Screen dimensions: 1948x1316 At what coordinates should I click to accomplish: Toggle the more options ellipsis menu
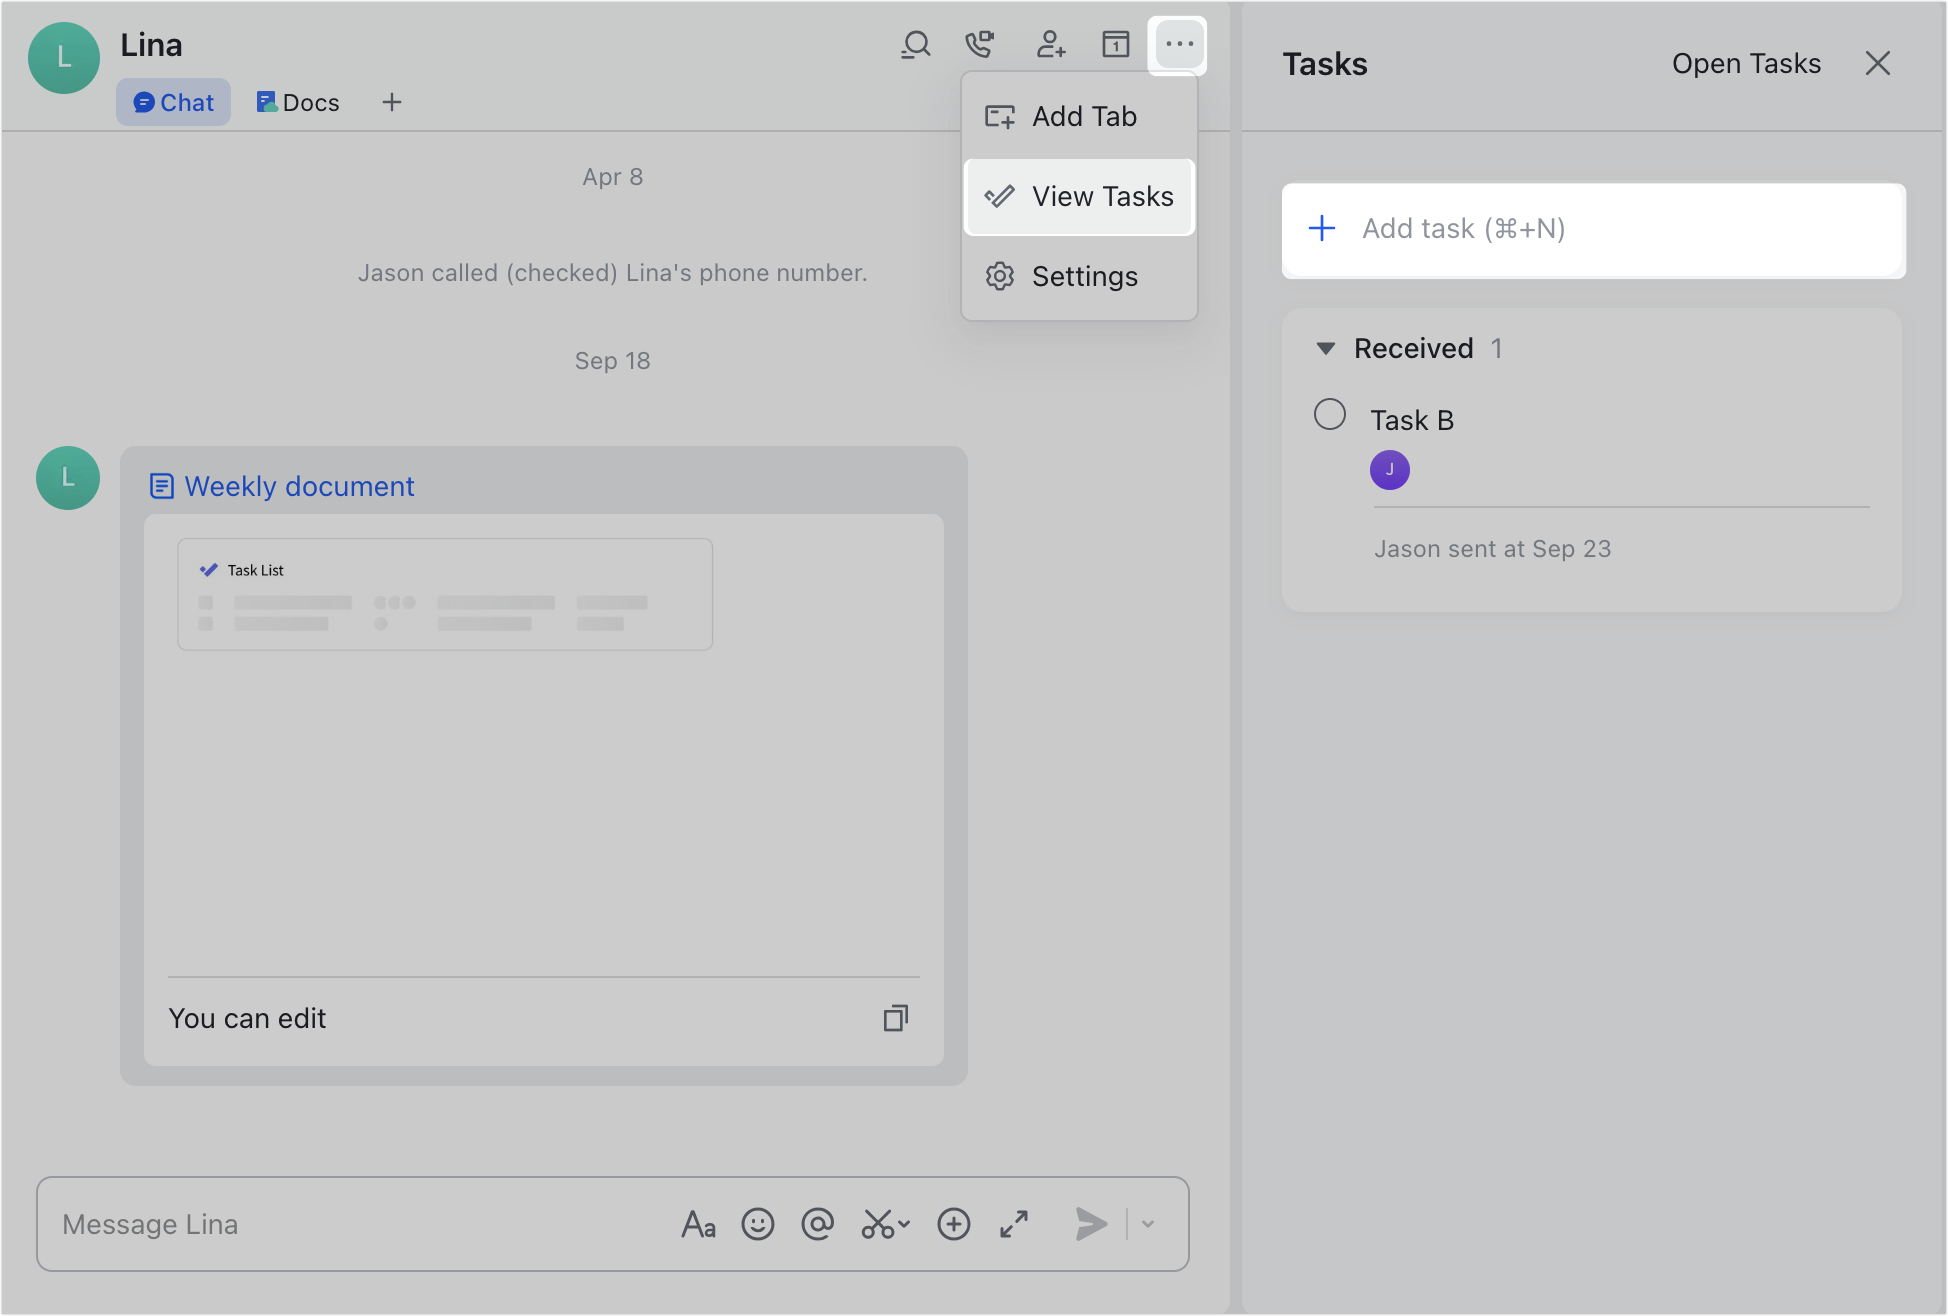[x=1178, y=44]
